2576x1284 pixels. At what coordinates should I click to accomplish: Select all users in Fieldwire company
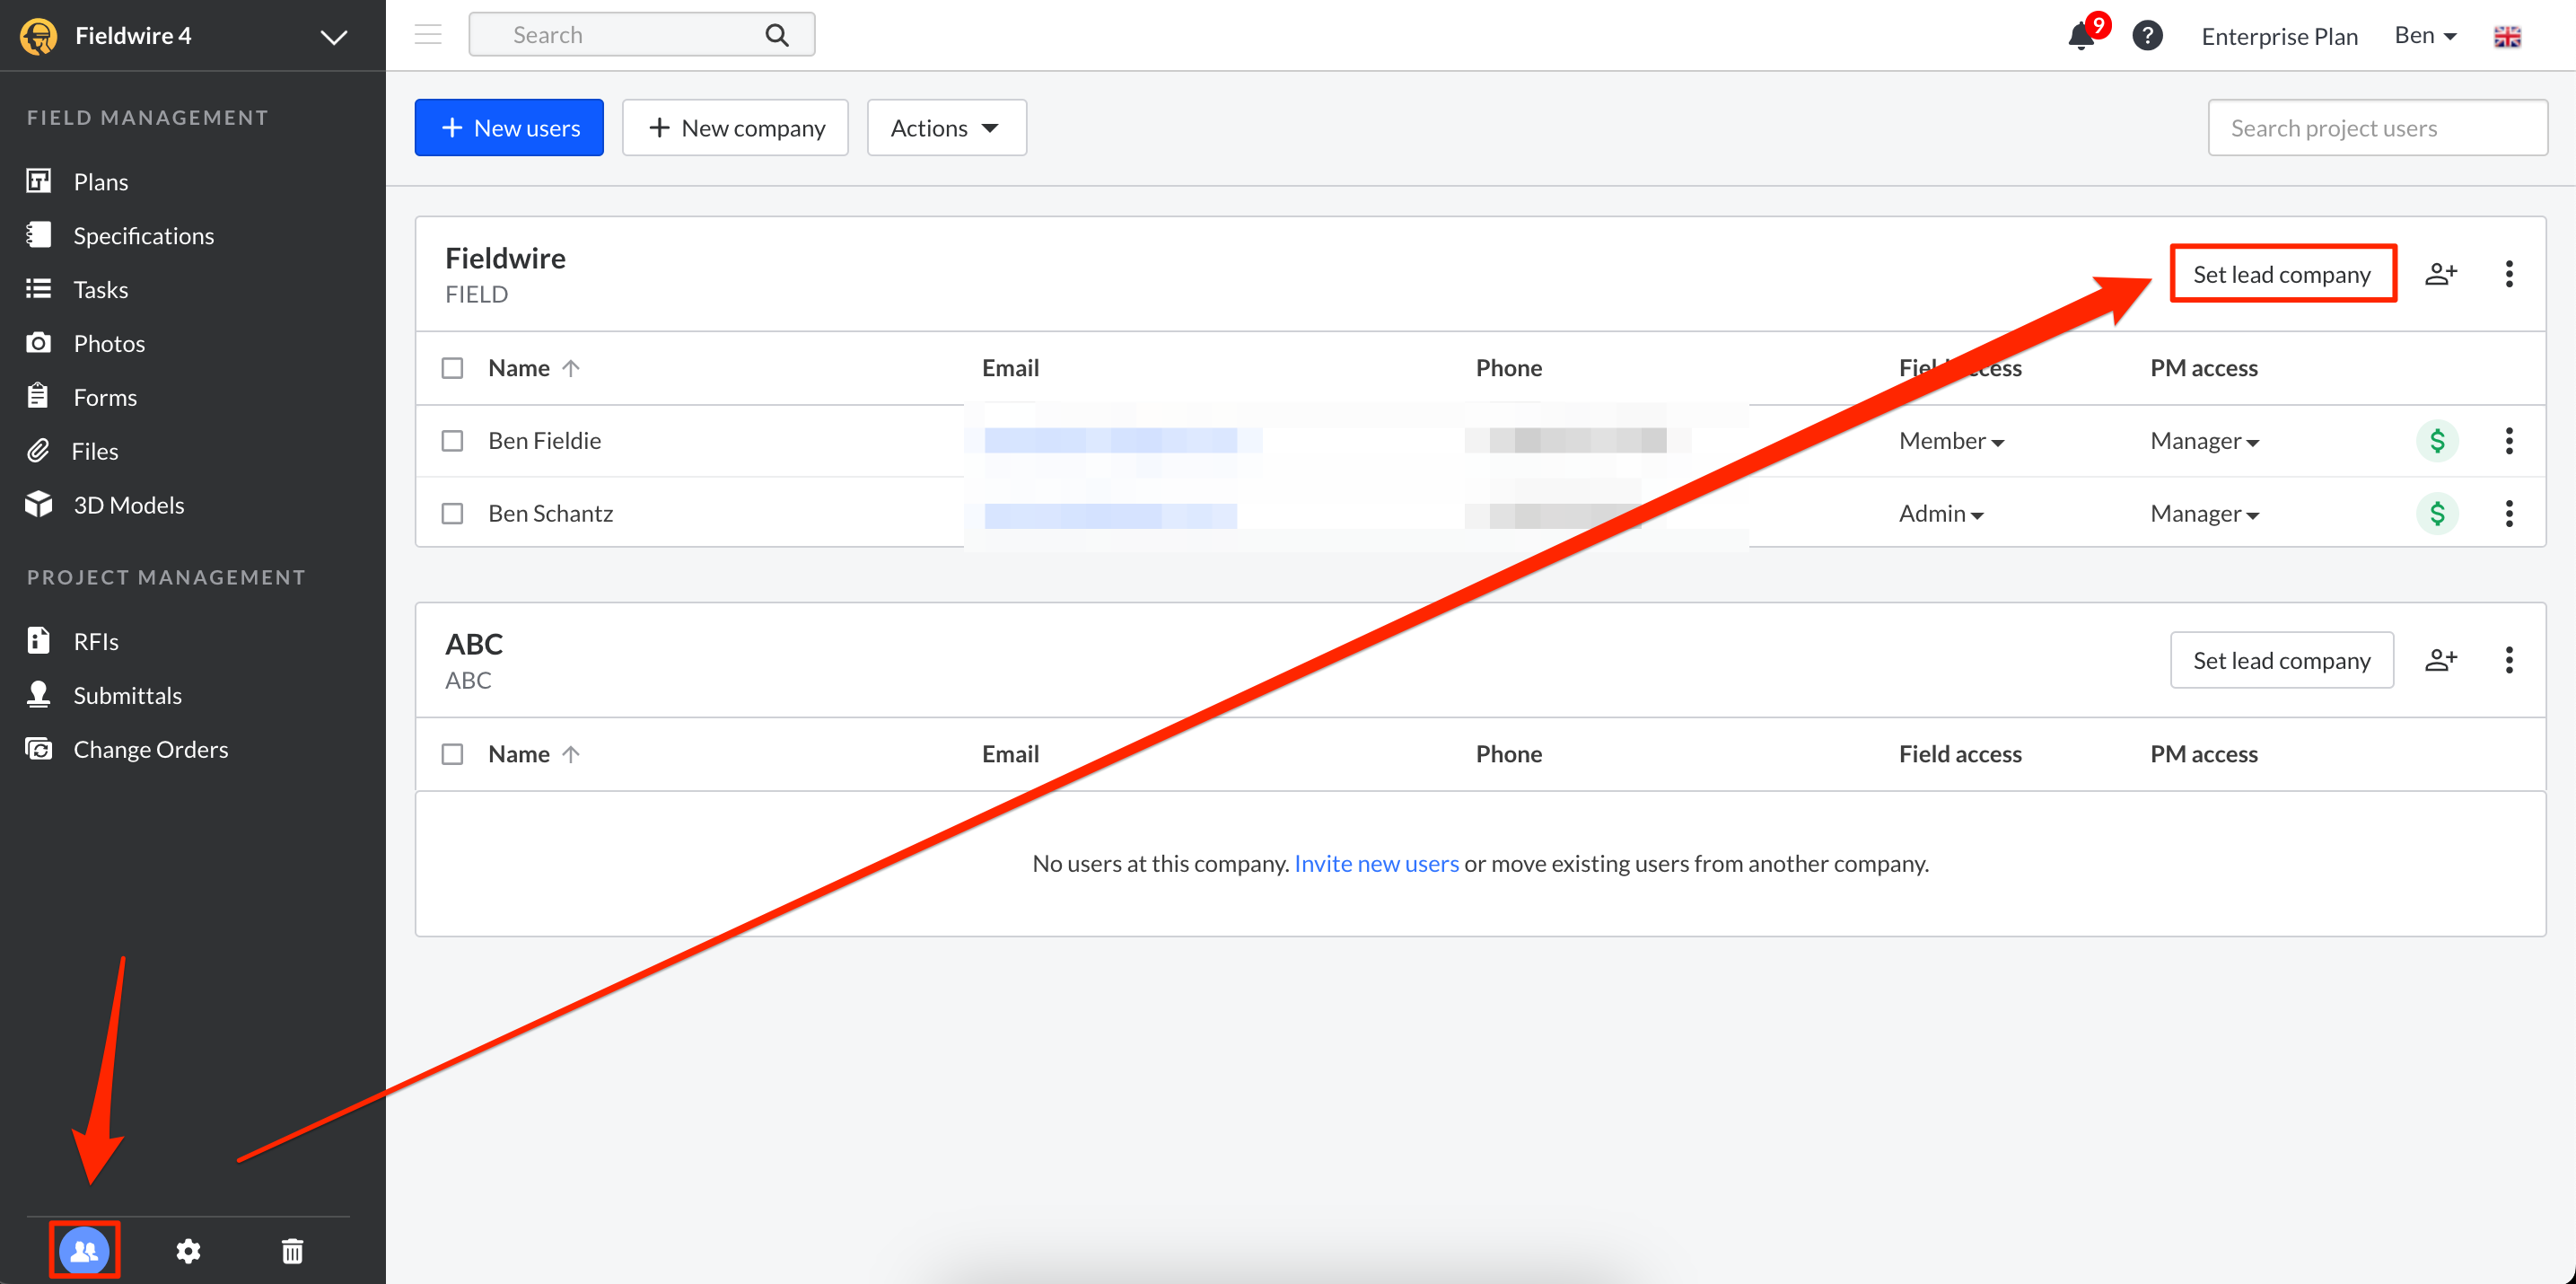pos(452,368)
